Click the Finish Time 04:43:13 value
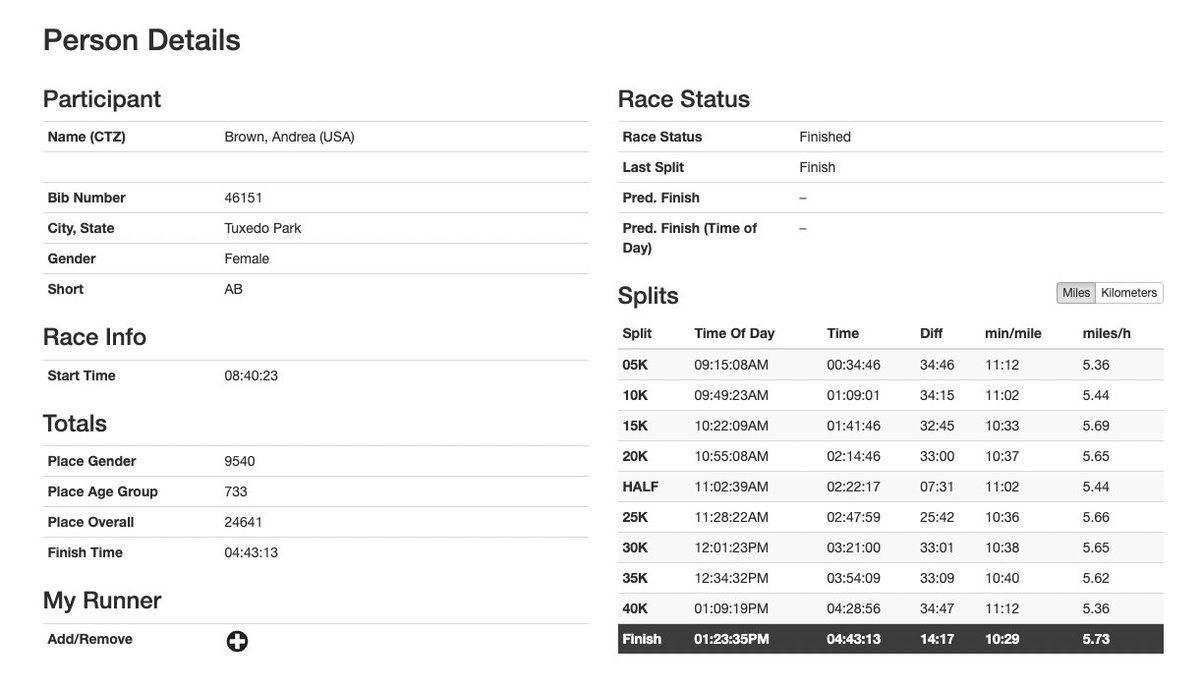This screenshot has width=1200, height=690. pyautogui.click(x=252, y=551)
